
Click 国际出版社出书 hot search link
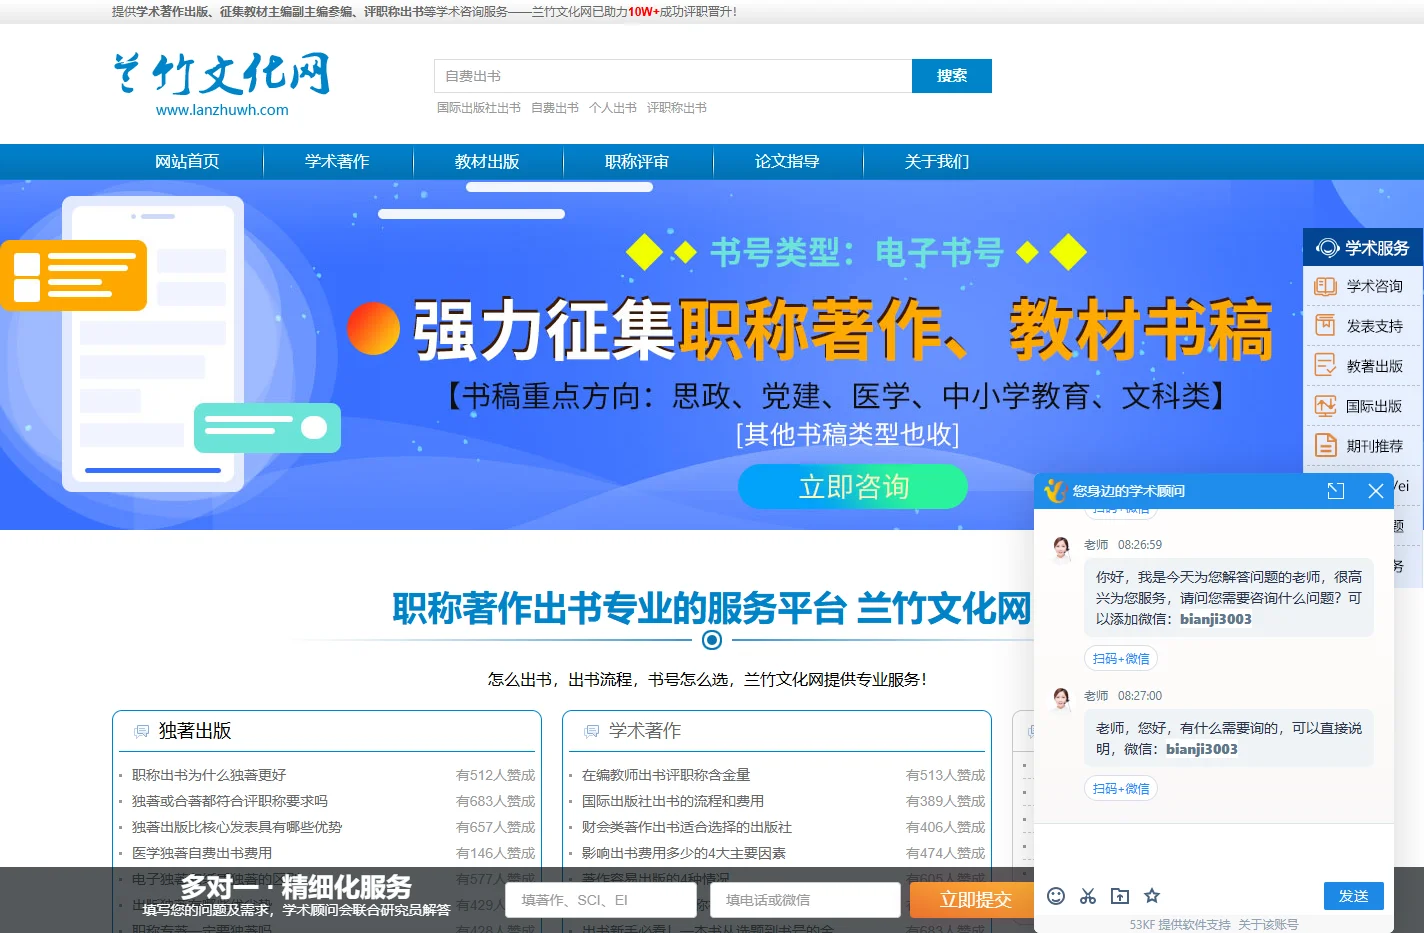tap(479, 108)
